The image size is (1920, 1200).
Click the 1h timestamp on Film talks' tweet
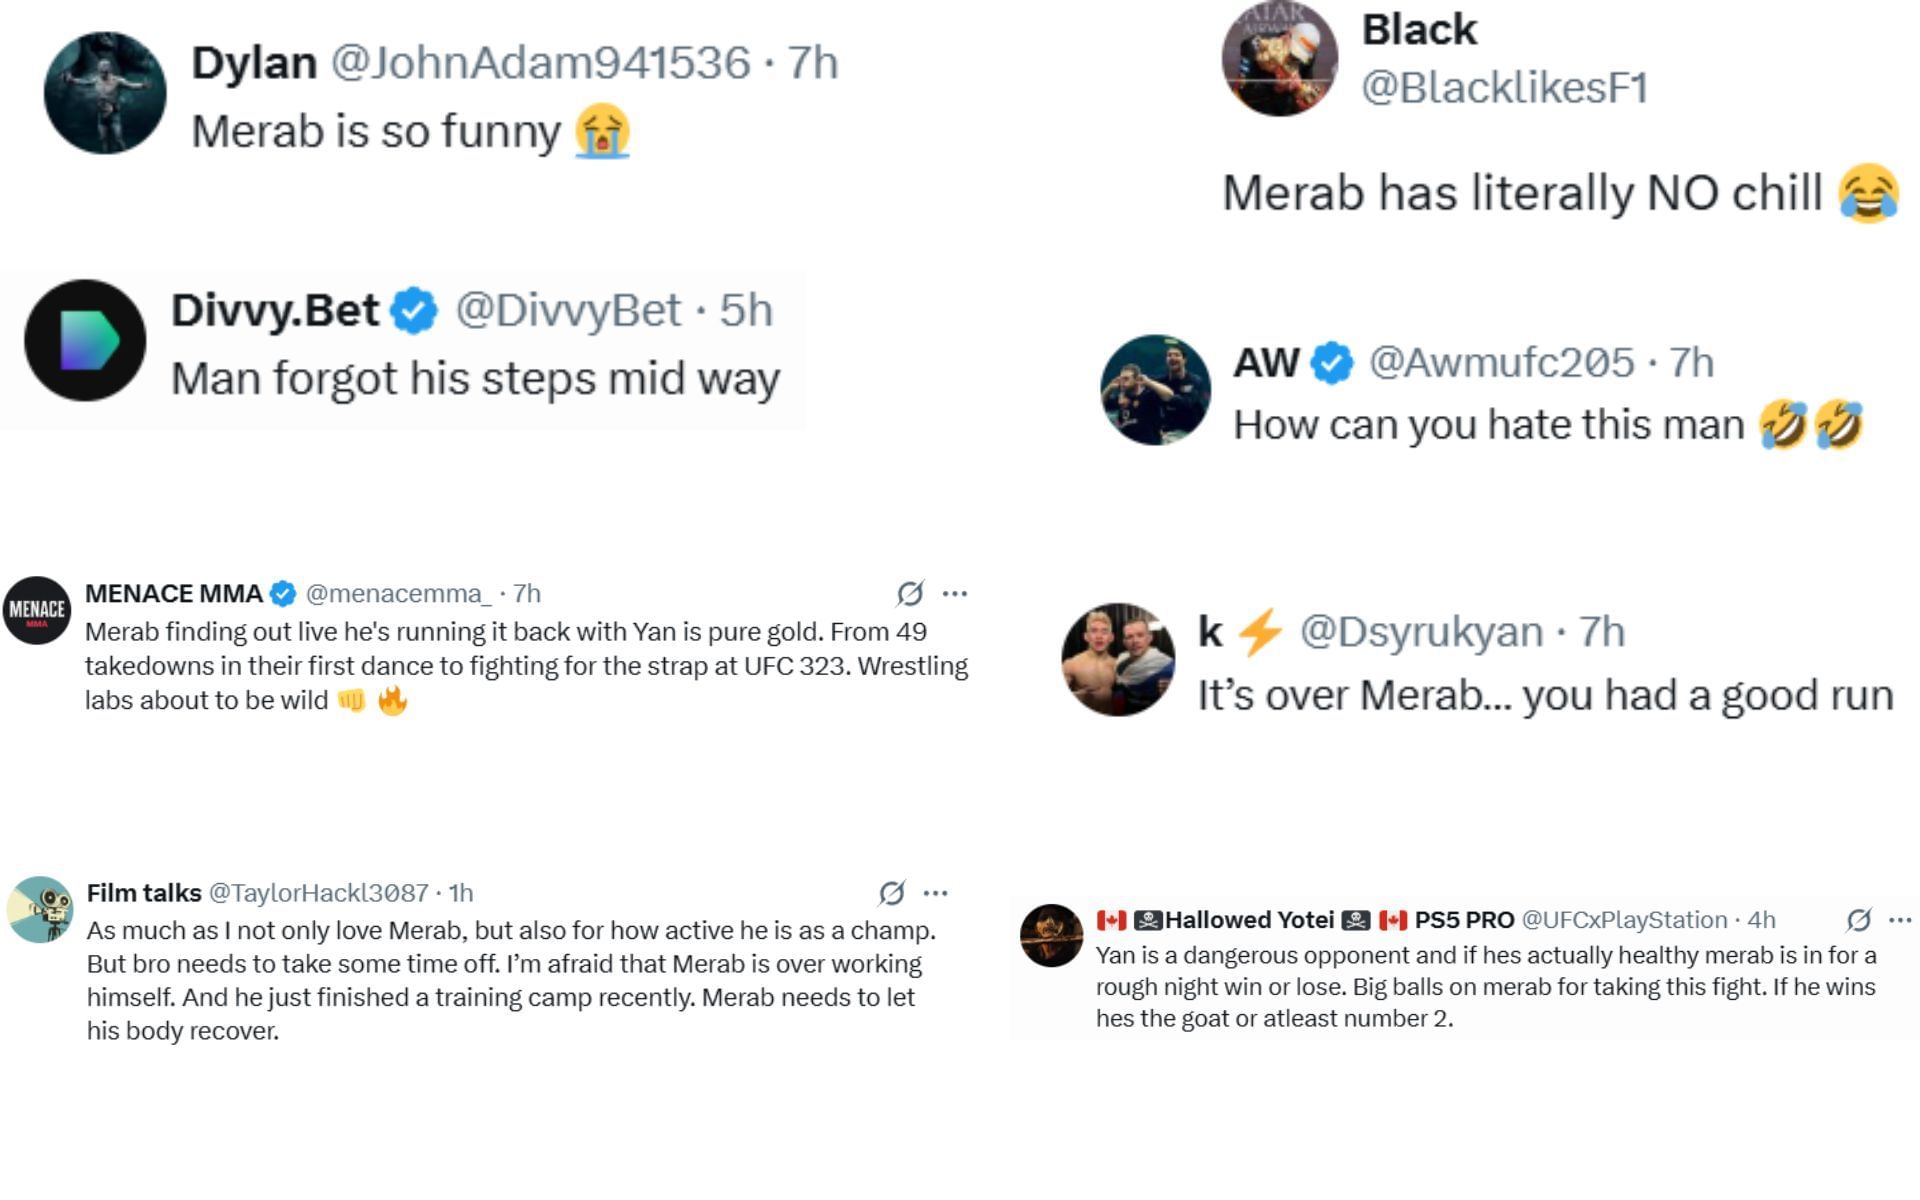point(461,893)
